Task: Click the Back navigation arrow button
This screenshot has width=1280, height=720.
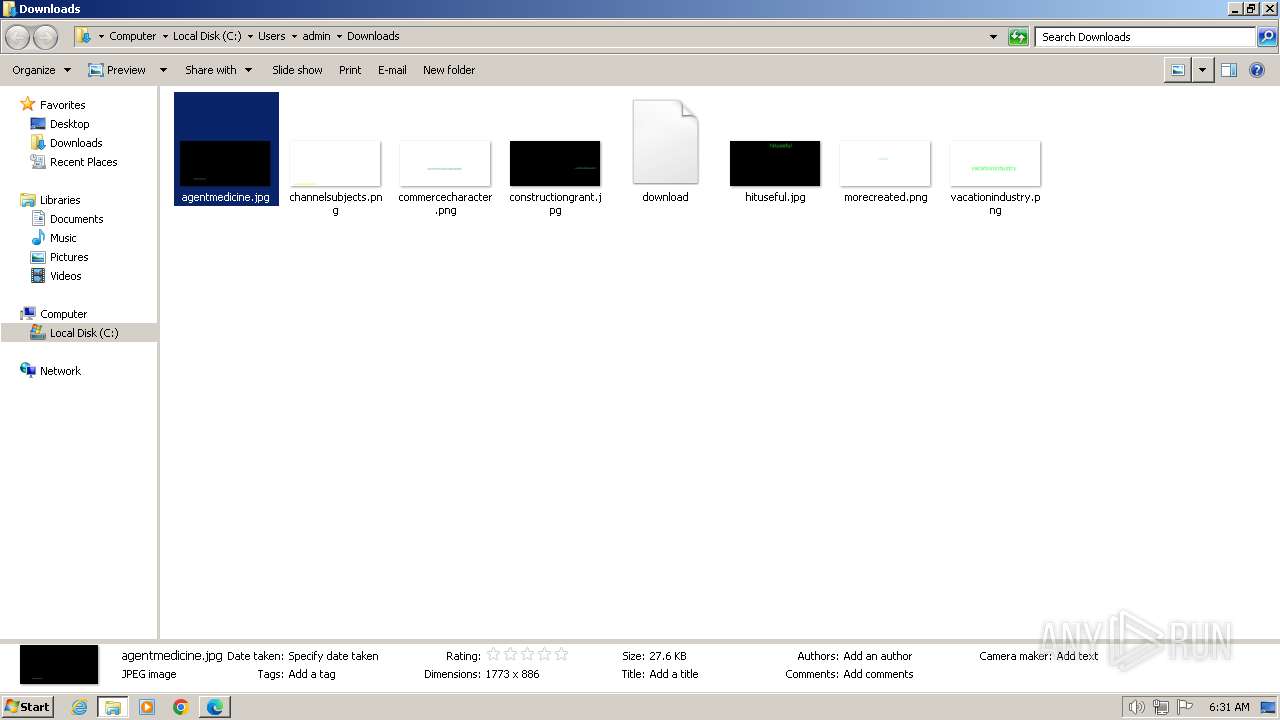Action: (17, 37)
